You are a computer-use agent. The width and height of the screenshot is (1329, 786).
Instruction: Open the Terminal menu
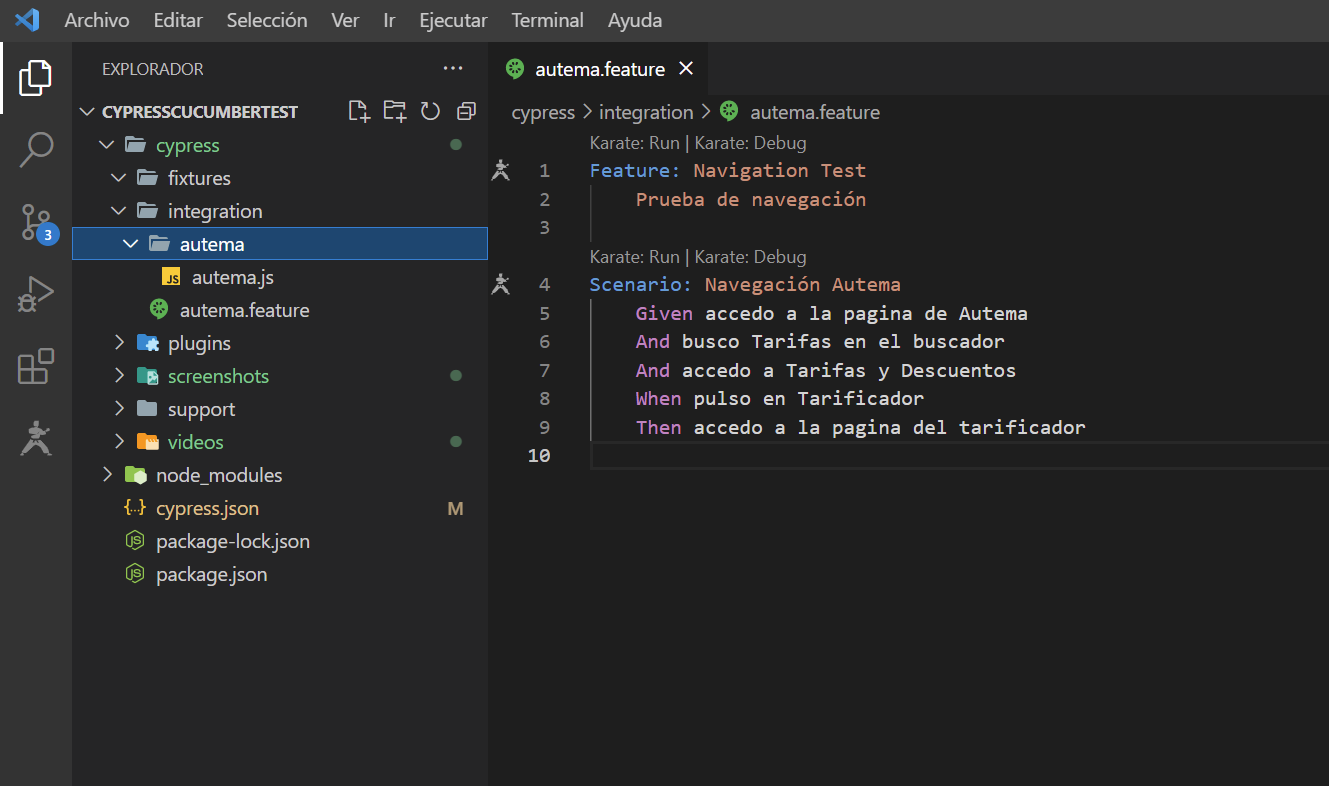tap(548, 20)
